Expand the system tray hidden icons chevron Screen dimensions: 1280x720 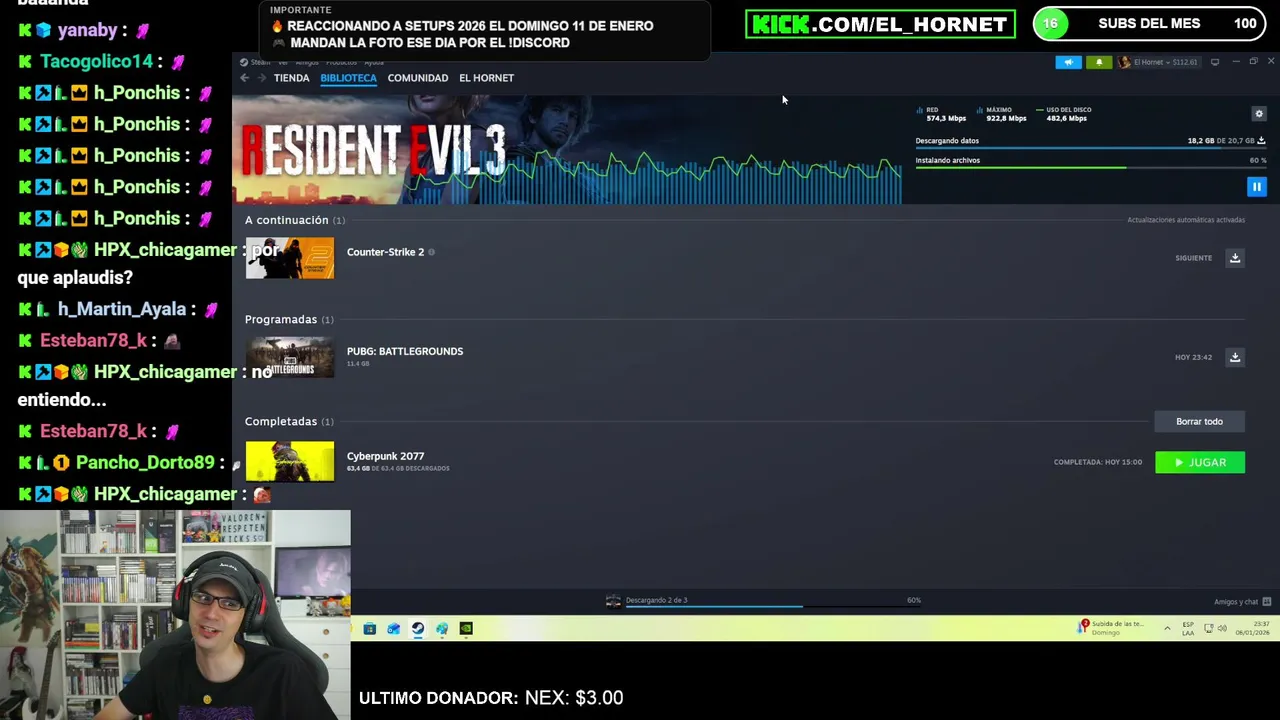(x=1167, y=628)
